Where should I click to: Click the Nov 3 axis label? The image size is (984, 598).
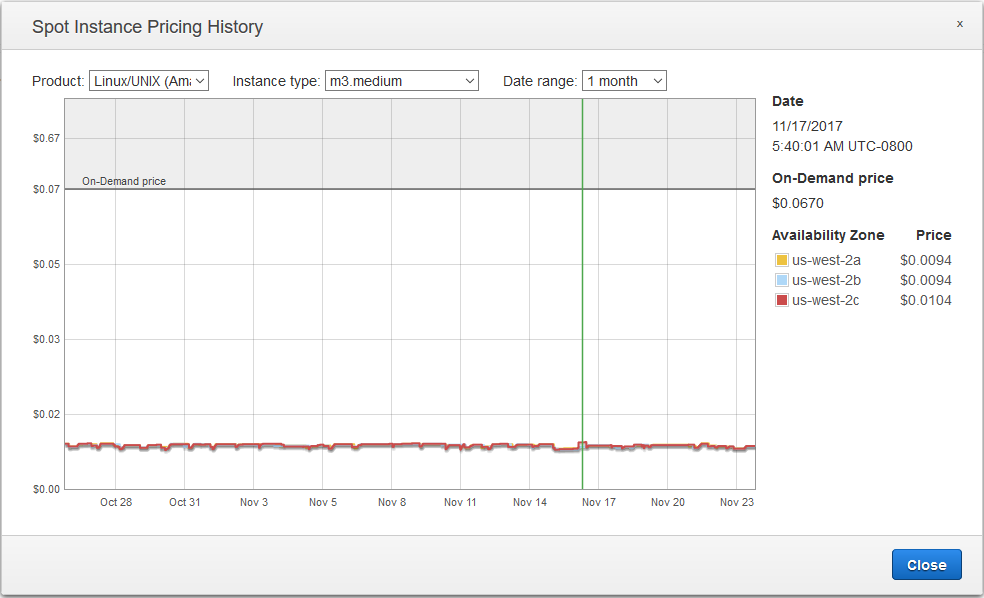[x=254, y=502]
